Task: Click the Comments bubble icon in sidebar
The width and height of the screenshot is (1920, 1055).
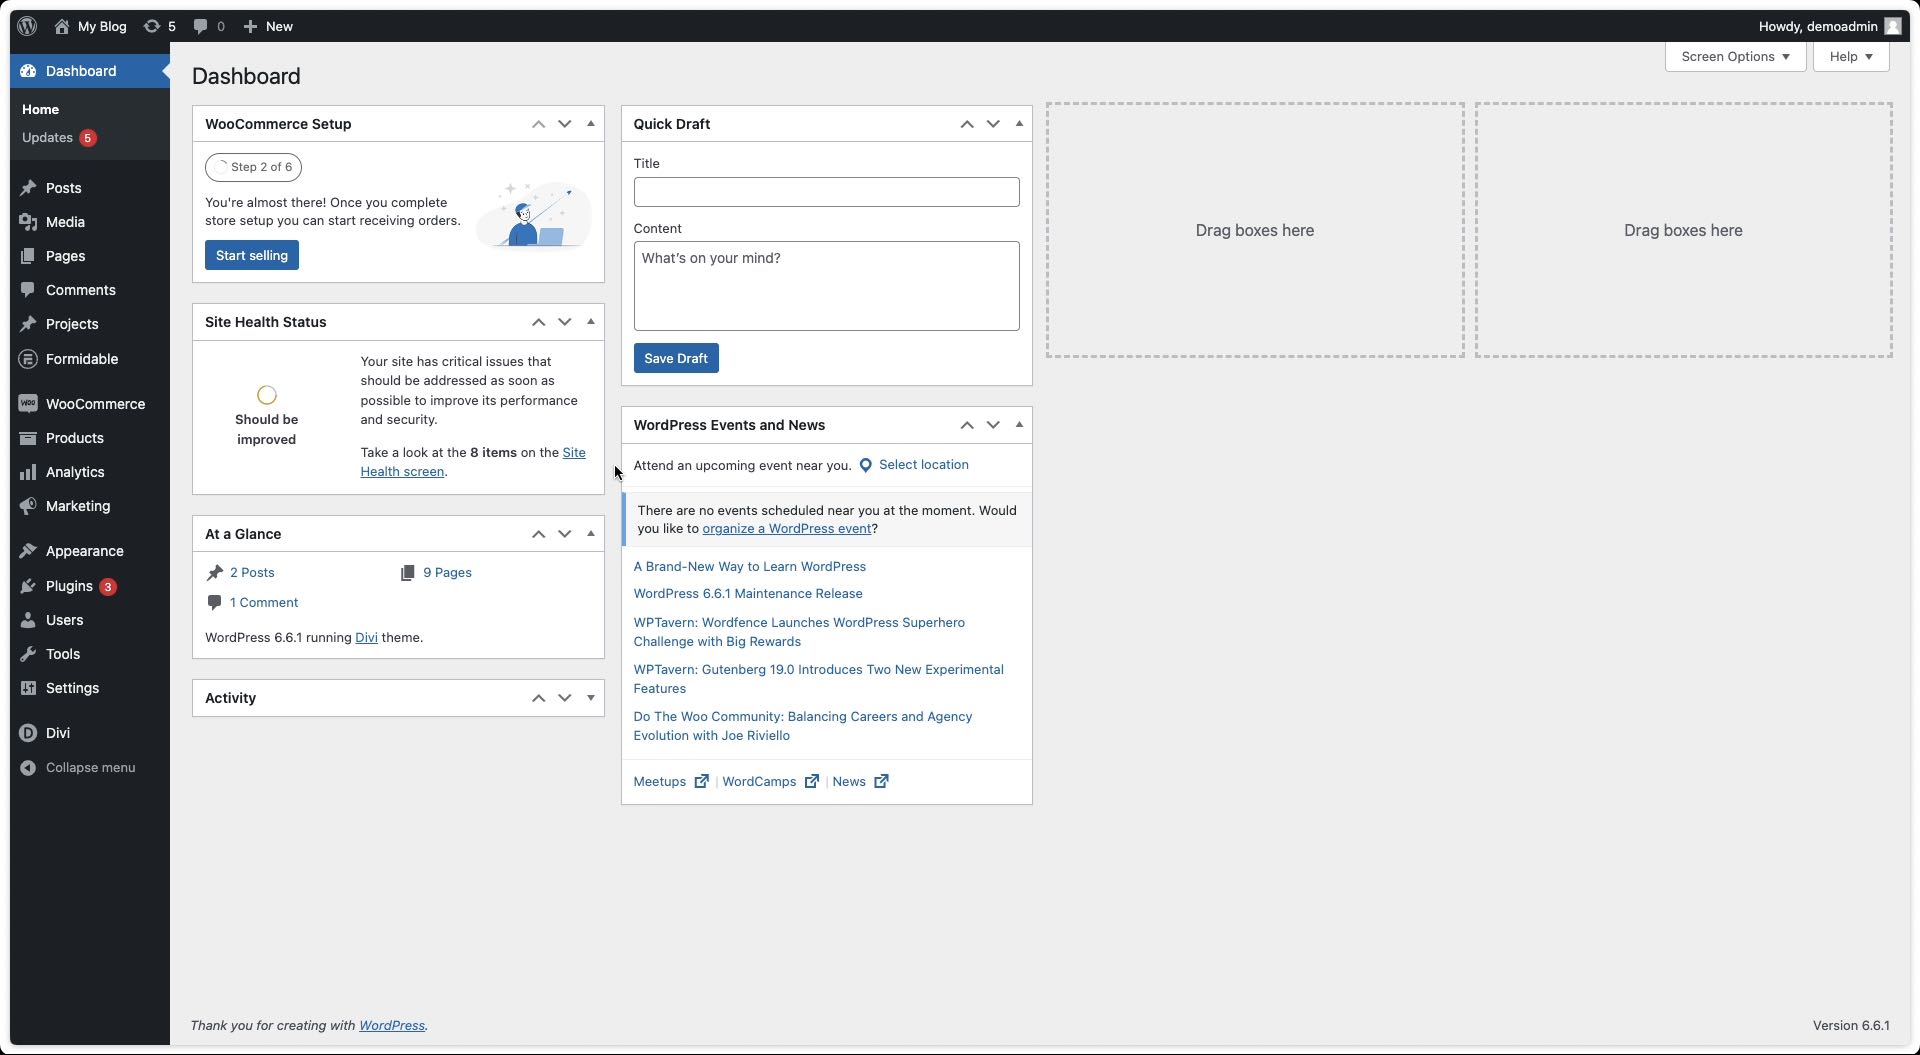Action: click(28, 290)
